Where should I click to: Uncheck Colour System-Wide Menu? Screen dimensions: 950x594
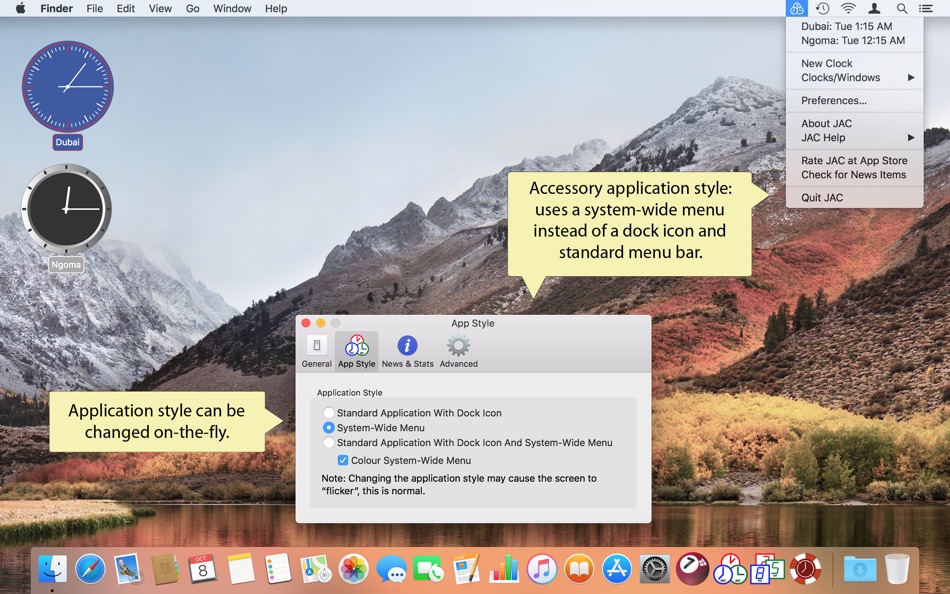(343, 459)
